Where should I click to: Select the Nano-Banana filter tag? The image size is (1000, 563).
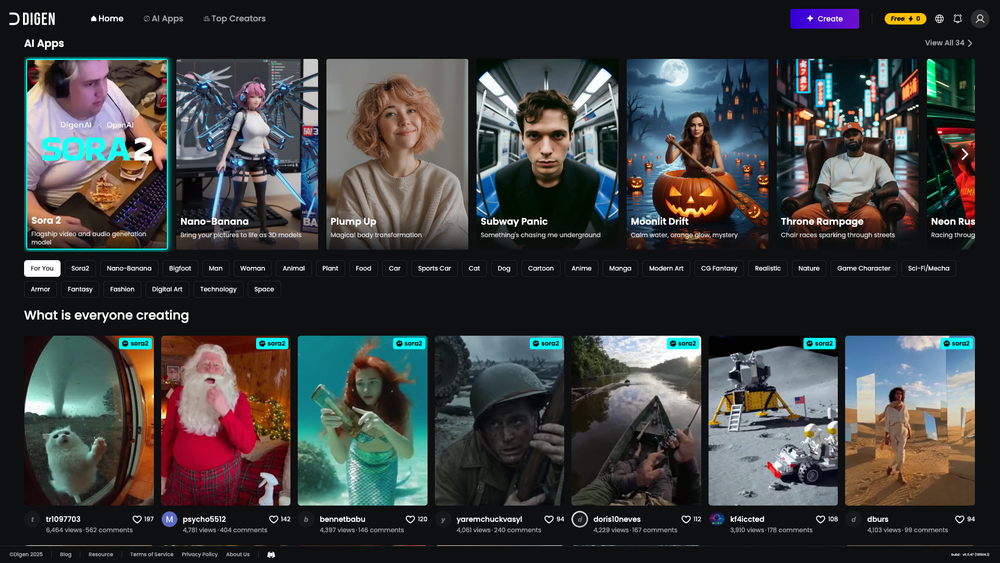coord(129,268)
